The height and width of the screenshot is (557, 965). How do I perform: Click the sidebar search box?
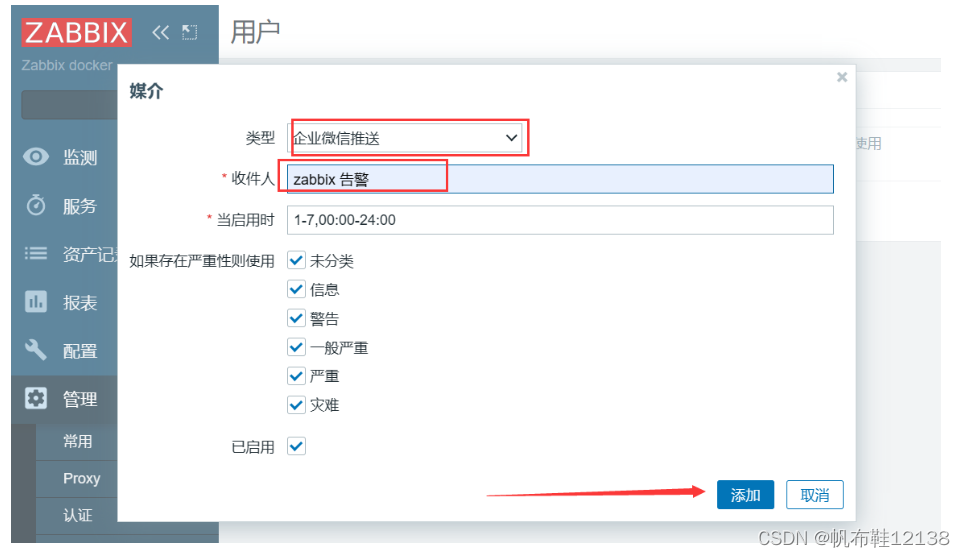[69, 105]
